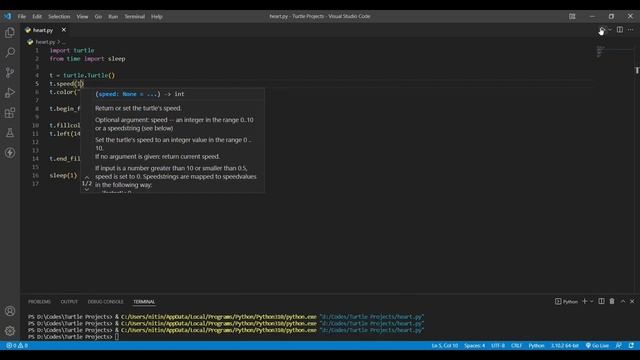640x360 pixels.
Task: Change end of line sequence CRLF
Action: [x=516, y=345]
